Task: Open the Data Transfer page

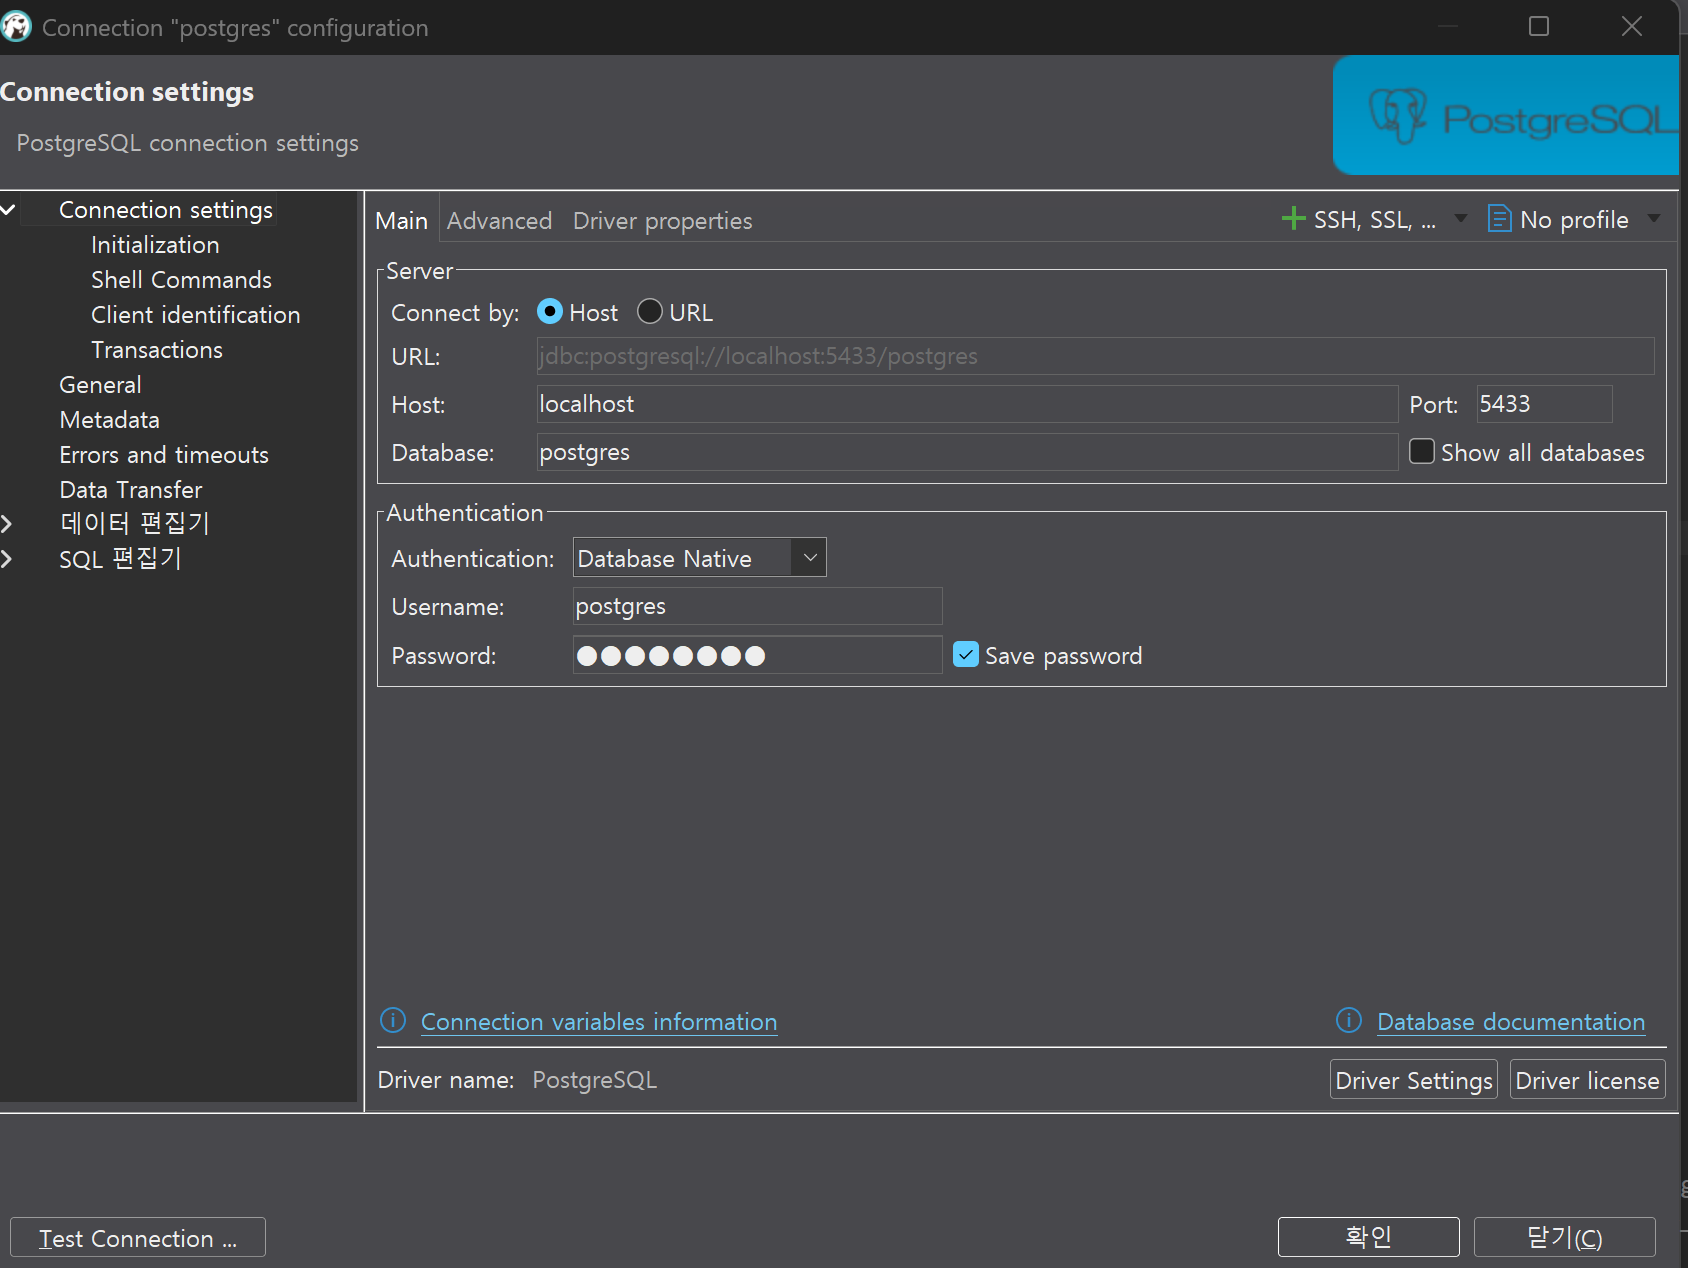Action: (x=131, y=490)
